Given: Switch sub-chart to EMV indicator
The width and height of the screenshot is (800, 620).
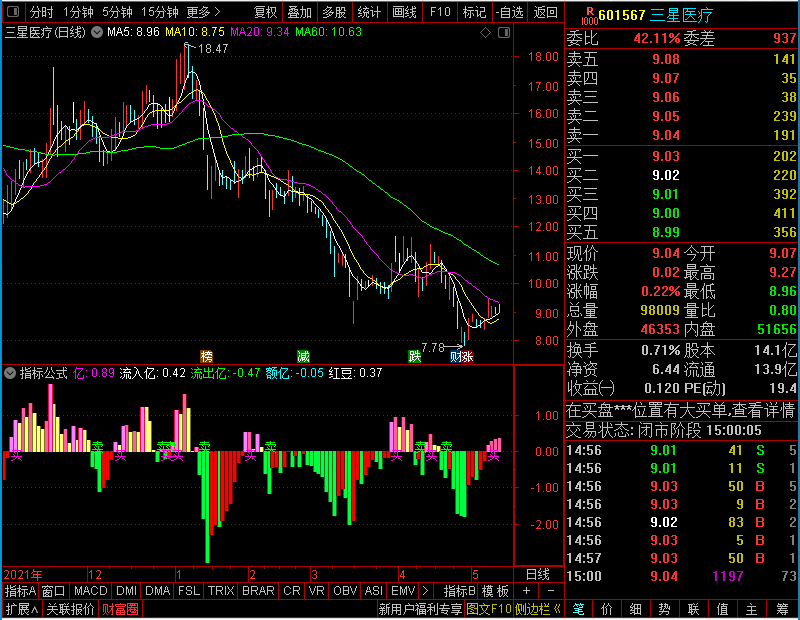Looking at the screenshot, I should click(403, 591).
